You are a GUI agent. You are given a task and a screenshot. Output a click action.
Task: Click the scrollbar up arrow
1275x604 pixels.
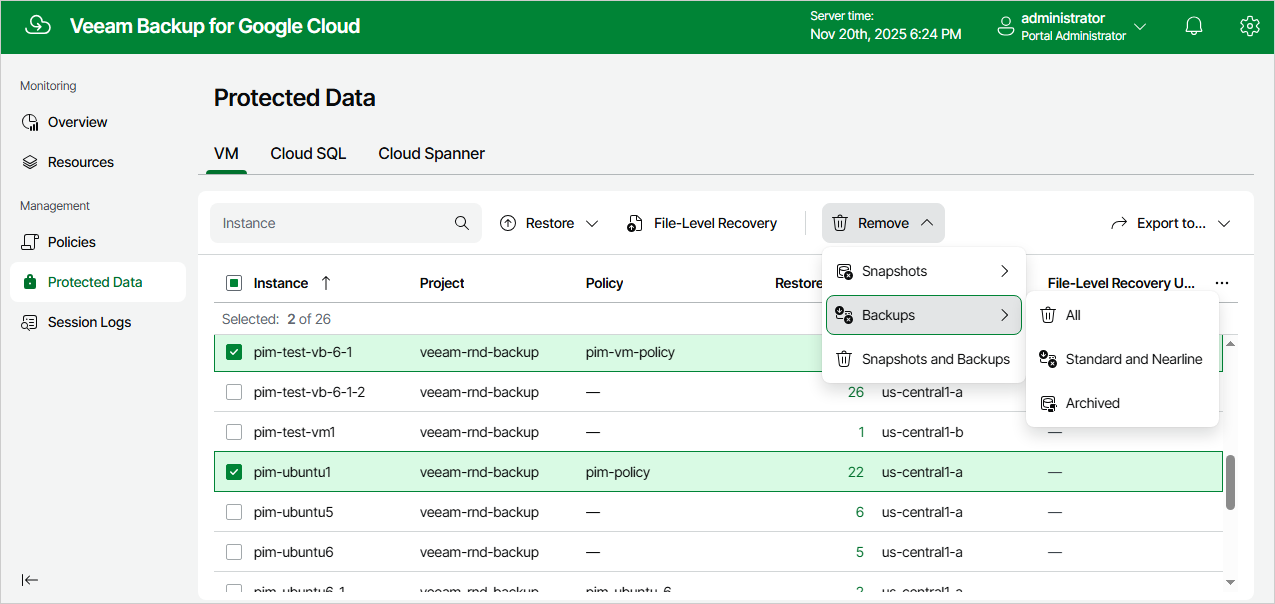1231,343
